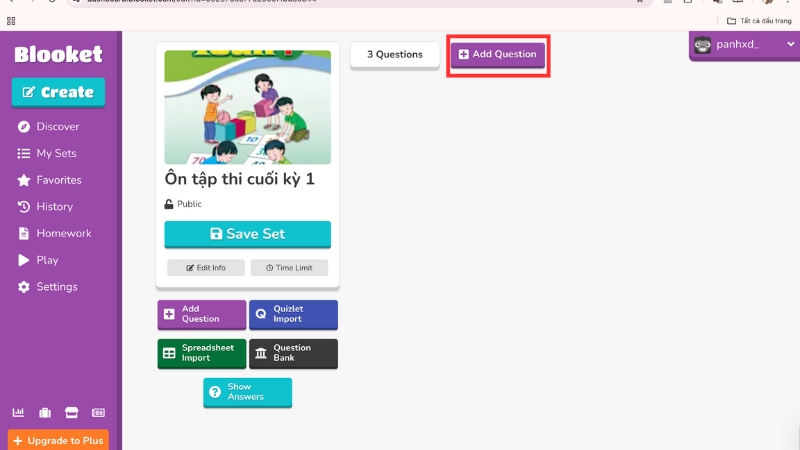Toggle Show Answers
The image size is (800, 450).
coord(247,392)
